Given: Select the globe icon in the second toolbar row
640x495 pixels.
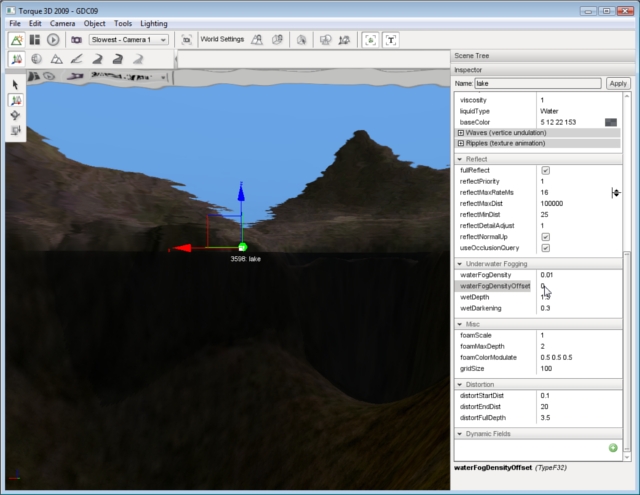Looking at the screenshot, I should click(x=36, y=60).
